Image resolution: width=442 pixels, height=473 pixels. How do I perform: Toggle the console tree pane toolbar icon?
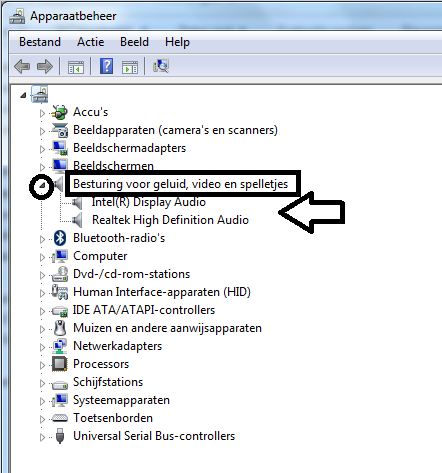click(76, 67)
